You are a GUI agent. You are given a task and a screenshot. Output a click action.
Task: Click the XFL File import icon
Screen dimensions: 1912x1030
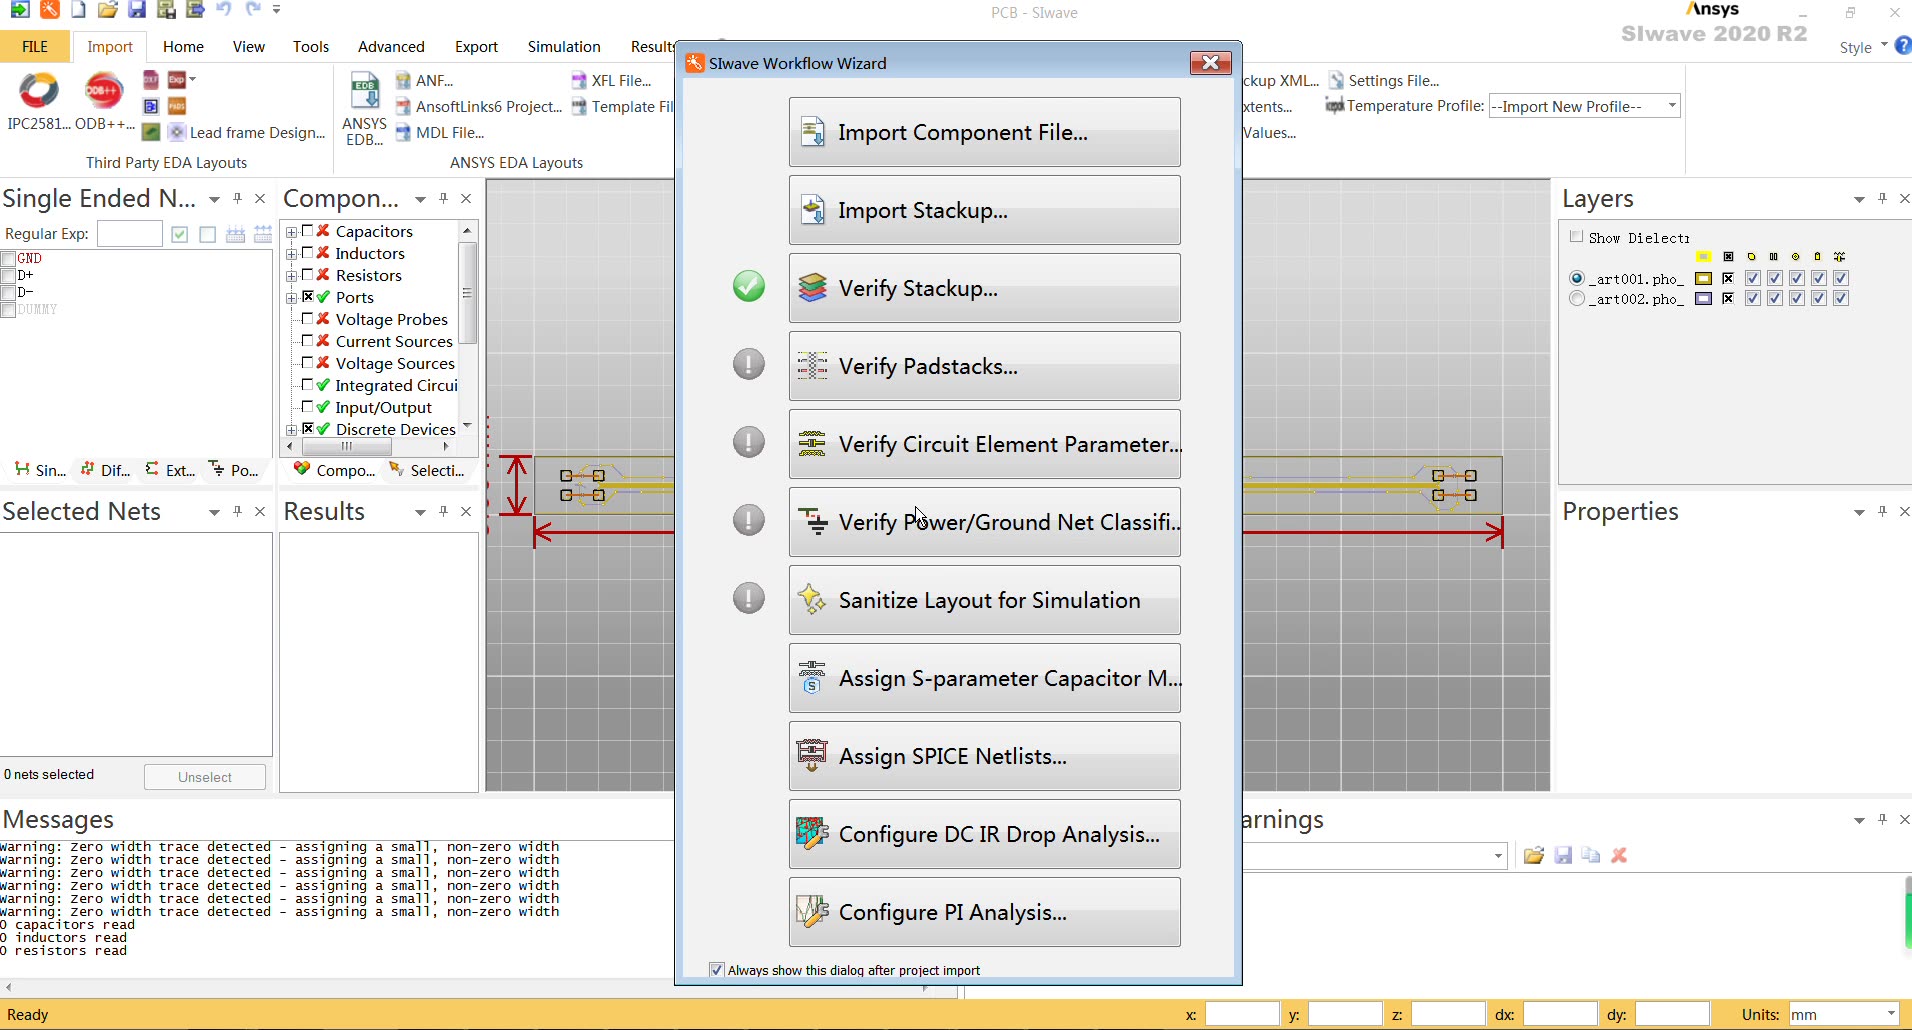(579, 80)
